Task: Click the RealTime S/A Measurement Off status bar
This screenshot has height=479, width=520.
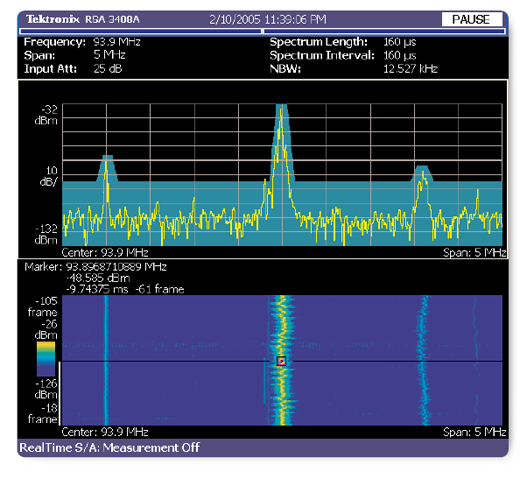Action: [110, 447]
